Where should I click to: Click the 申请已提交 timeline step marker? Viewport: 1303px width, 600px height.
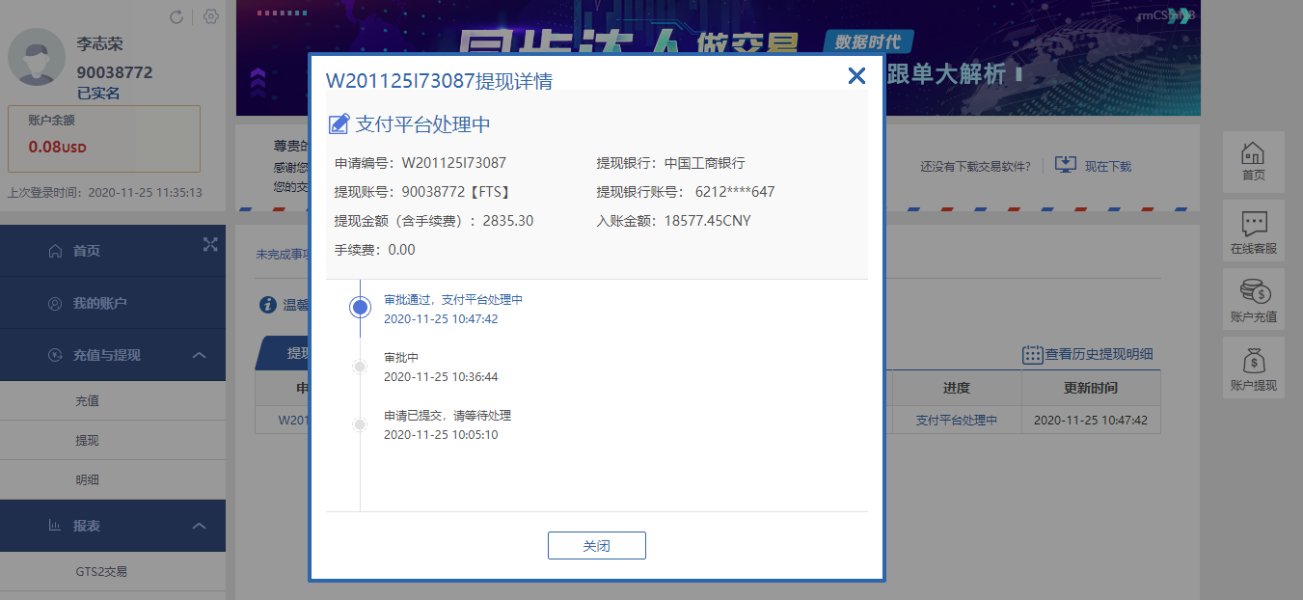pos(360,425)
